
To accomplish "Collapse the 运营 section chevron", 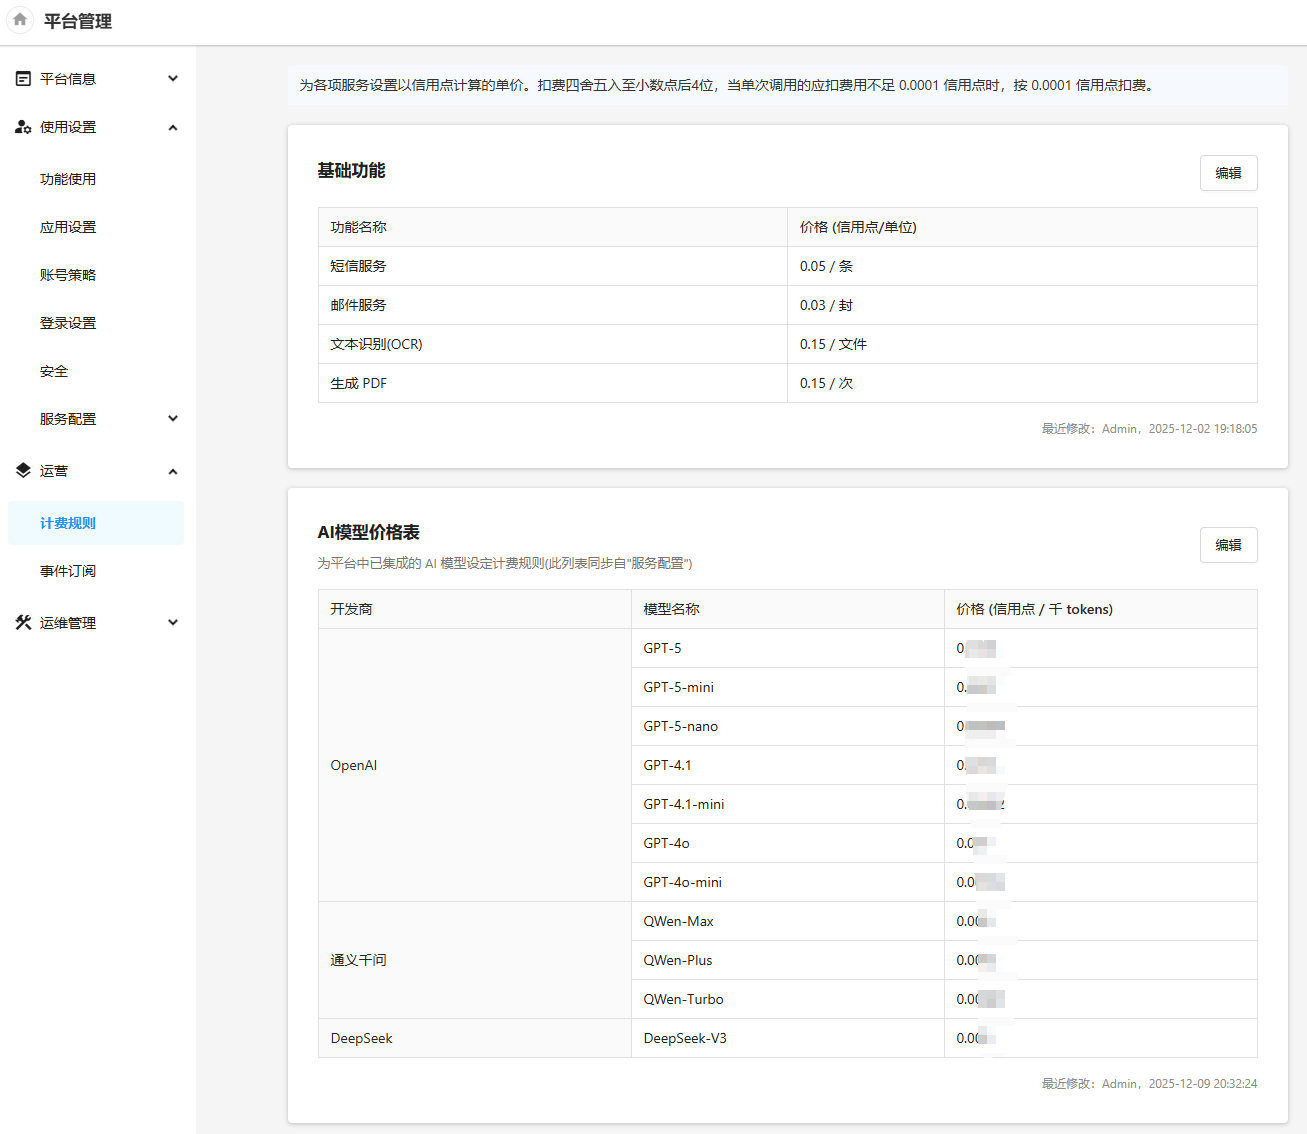I will (173, 471).
